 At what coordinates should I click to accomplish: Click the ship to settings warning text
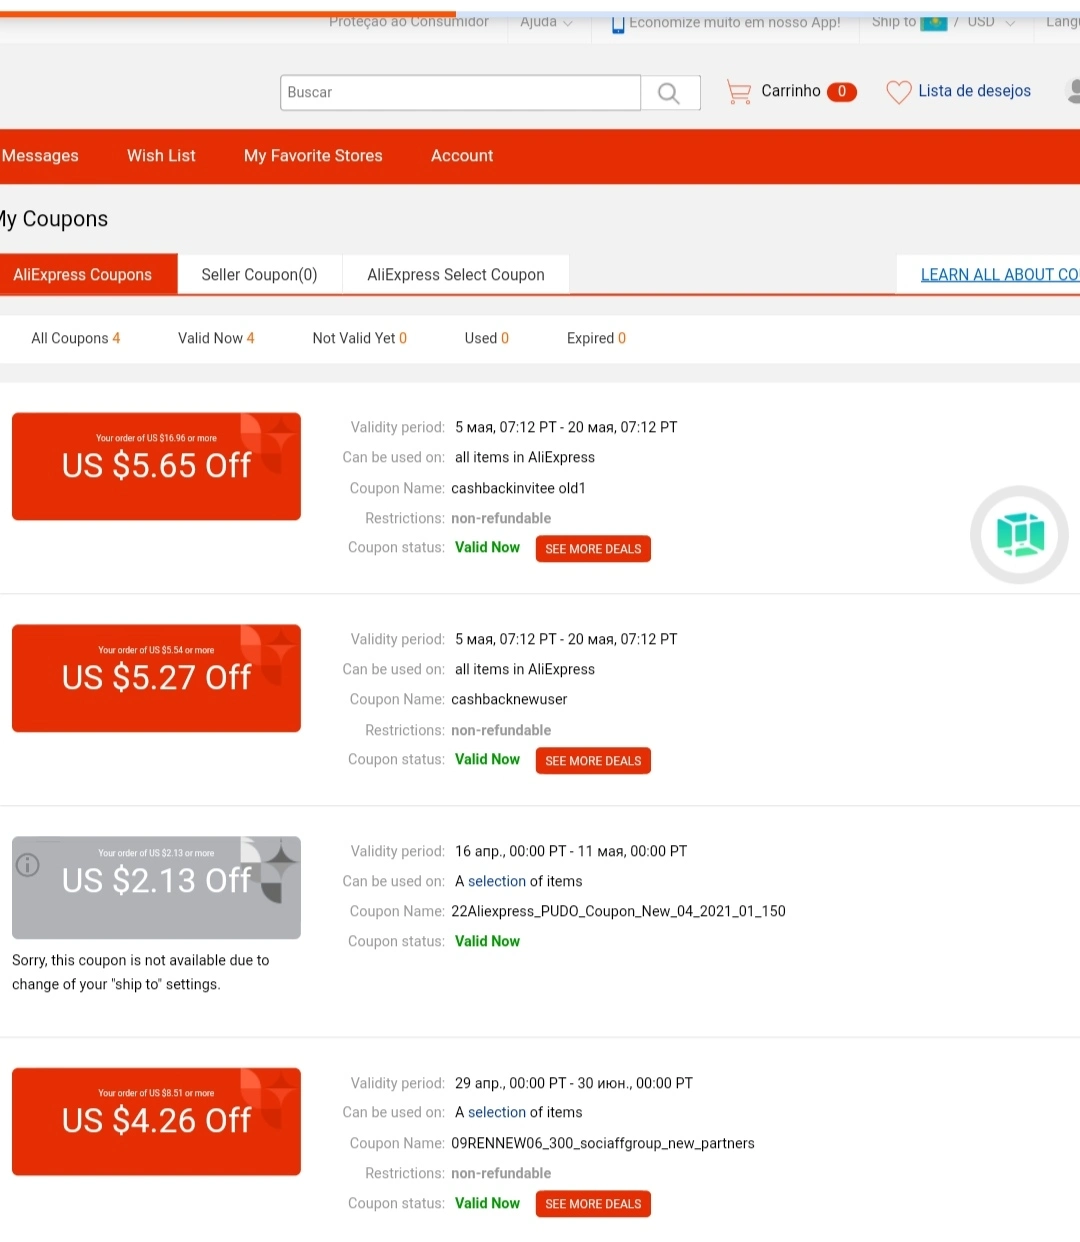(x=140, y=972)
